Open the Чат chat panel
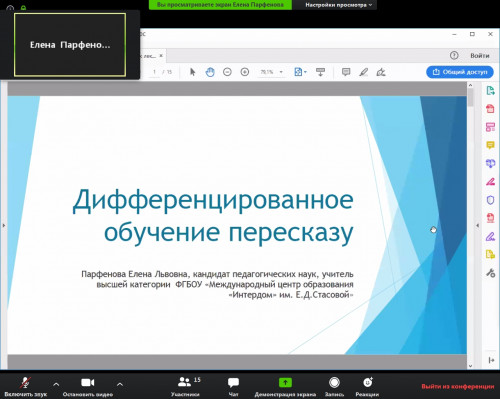Image resolution: width=500 pixels, height=399 pixels. (233, 387)
